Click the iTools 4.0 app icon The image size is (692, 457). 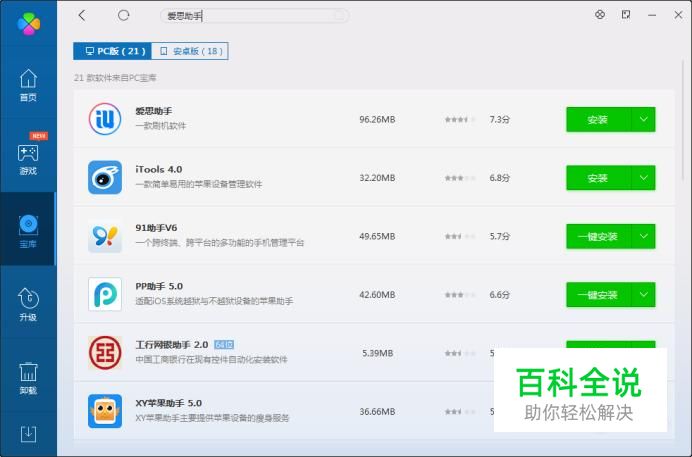click(x=105, y=177)
